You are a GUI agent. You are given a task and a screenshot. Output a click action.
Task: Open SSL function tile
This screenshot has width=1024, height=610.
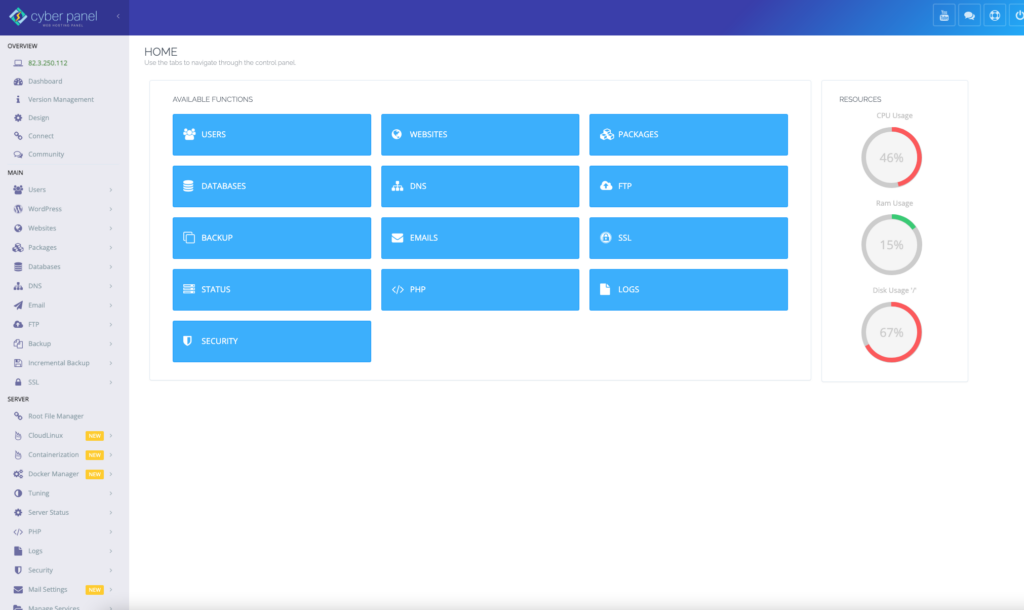[x=688, y=238]
